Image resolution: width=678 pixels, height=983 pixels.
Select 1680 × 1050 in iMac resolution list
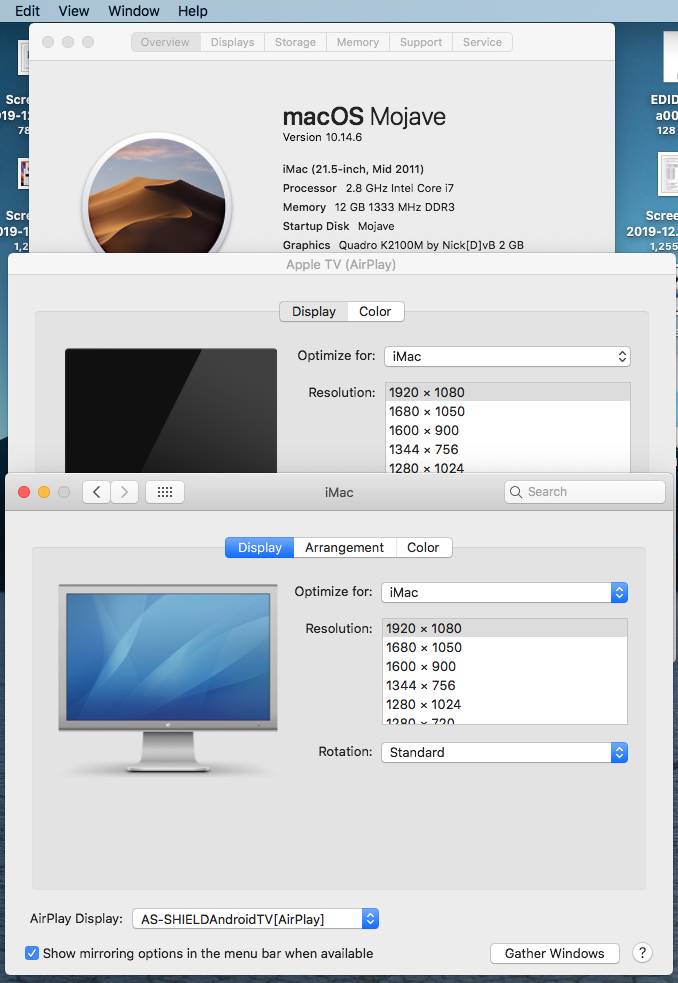[505, 648]
